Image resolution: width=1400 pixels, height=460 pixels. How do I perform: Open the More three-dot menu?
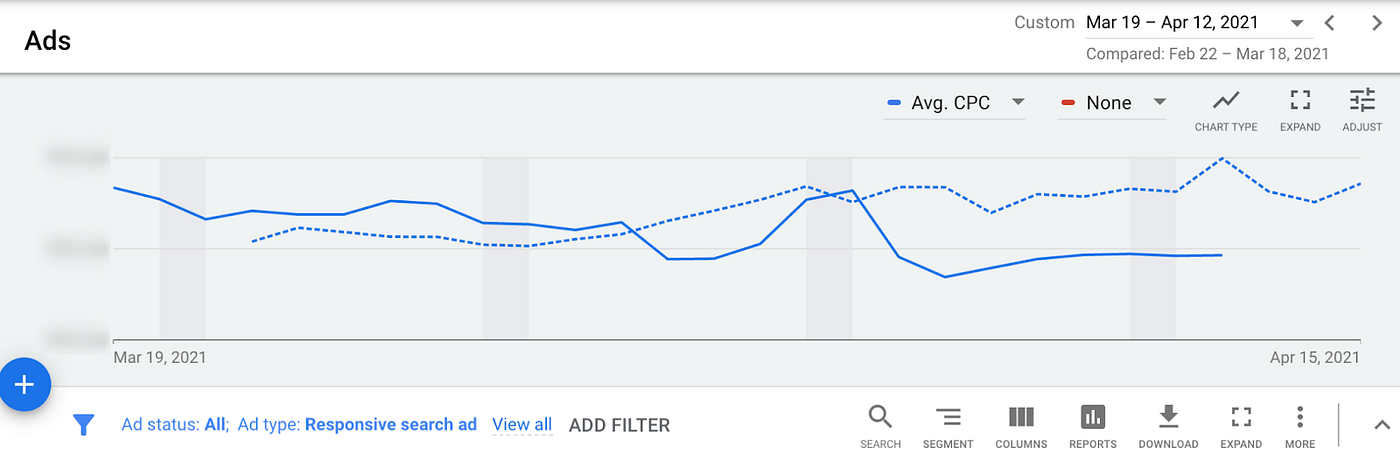[x=1300, y=417]
